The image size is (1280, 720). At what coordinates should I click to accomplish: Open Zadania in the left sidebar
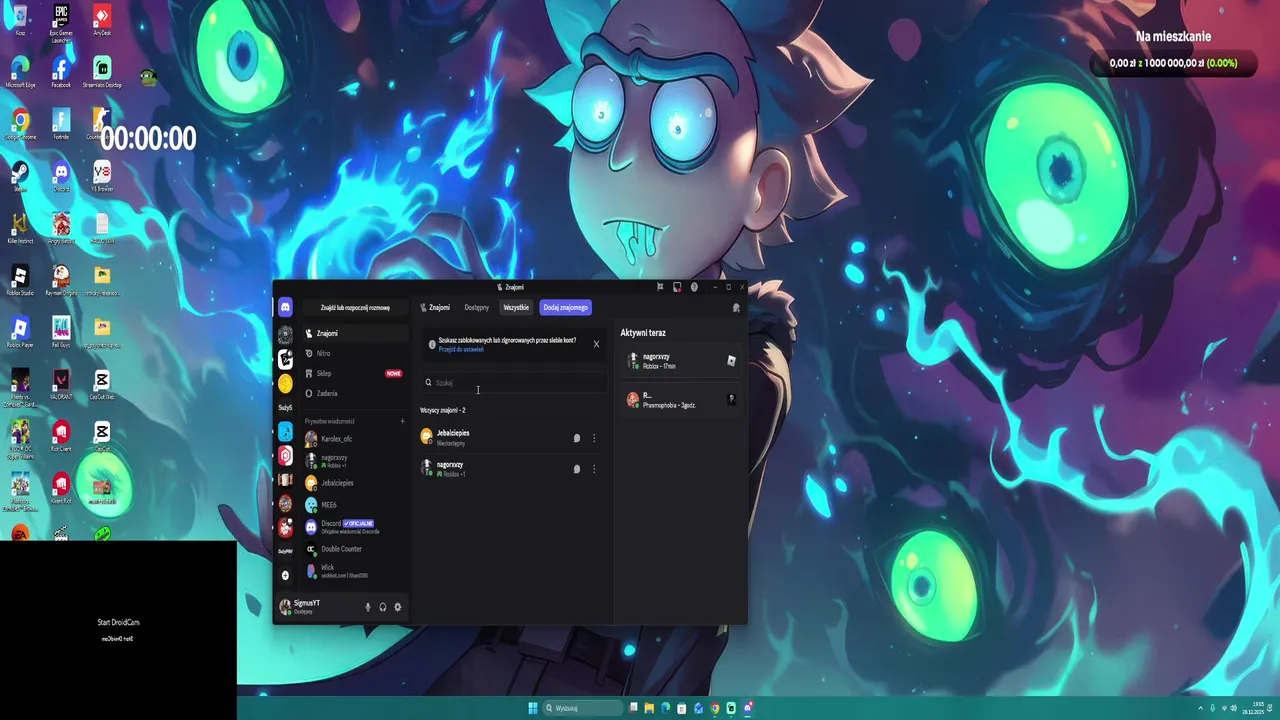(355, 393)
